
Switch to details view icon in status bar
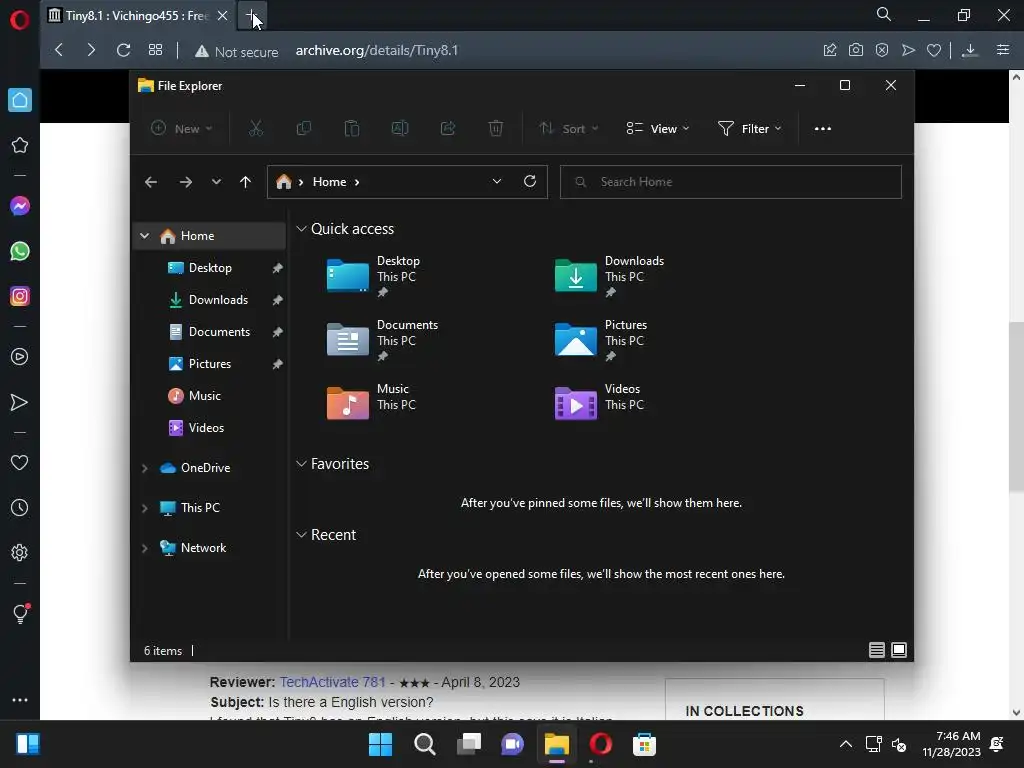point(876,650)
